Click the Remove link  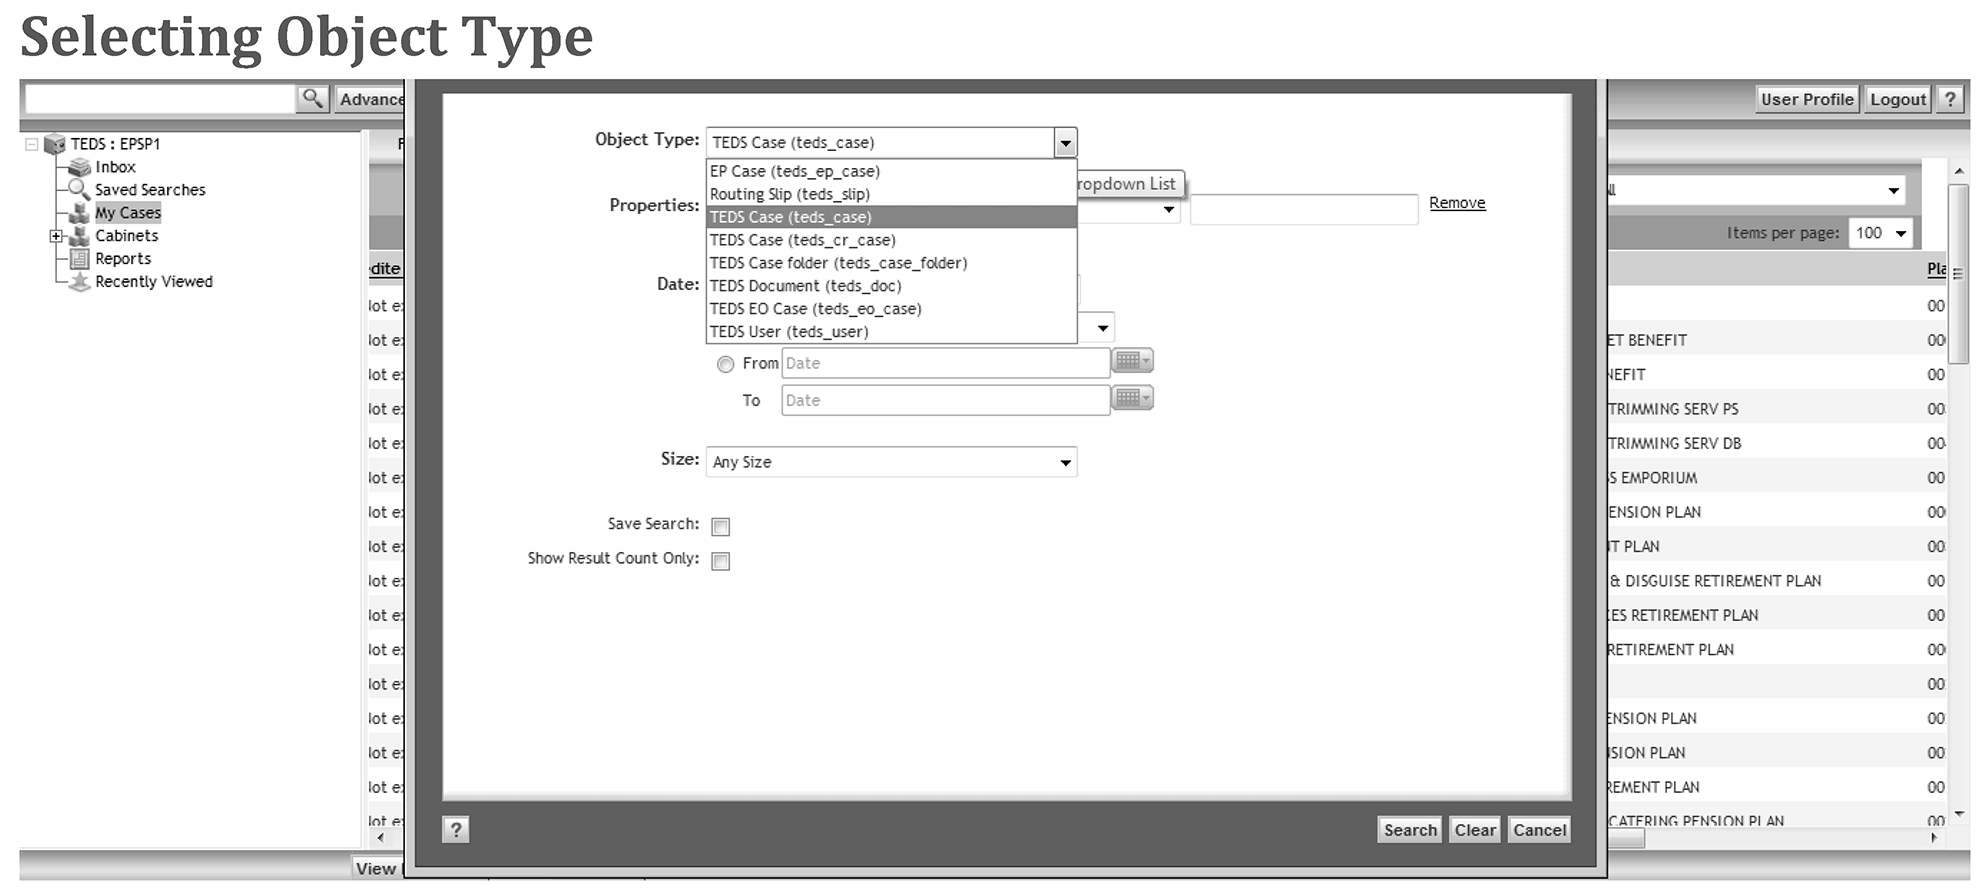pyautogui.click(x=1456, y=203)
